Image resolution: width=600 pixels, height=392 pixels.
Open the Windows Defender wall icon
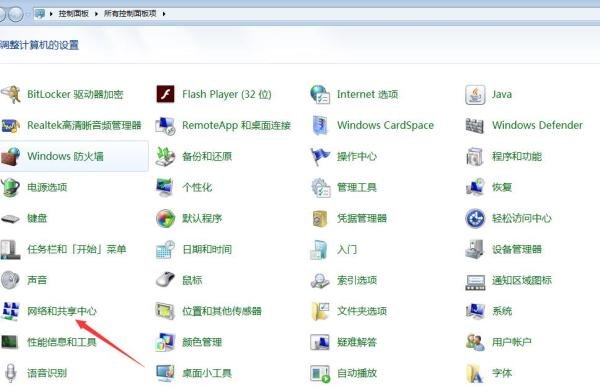[475, 125]
